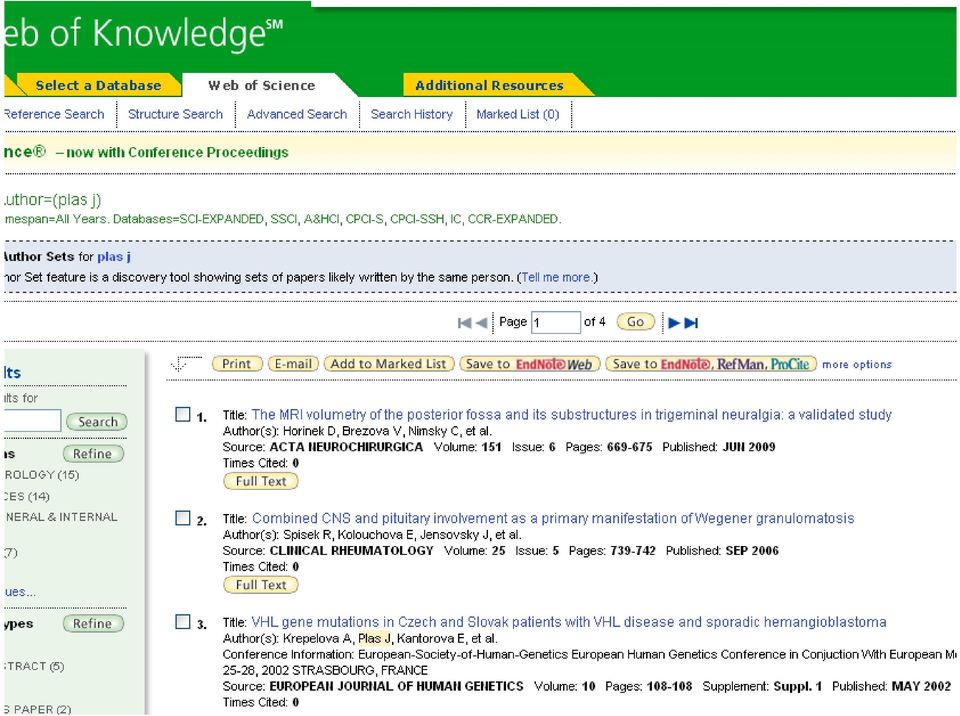Image resolution: width=960 pixels, height=716 pixels.
Task: Click Full Text button for result 2
Action: 261,585
